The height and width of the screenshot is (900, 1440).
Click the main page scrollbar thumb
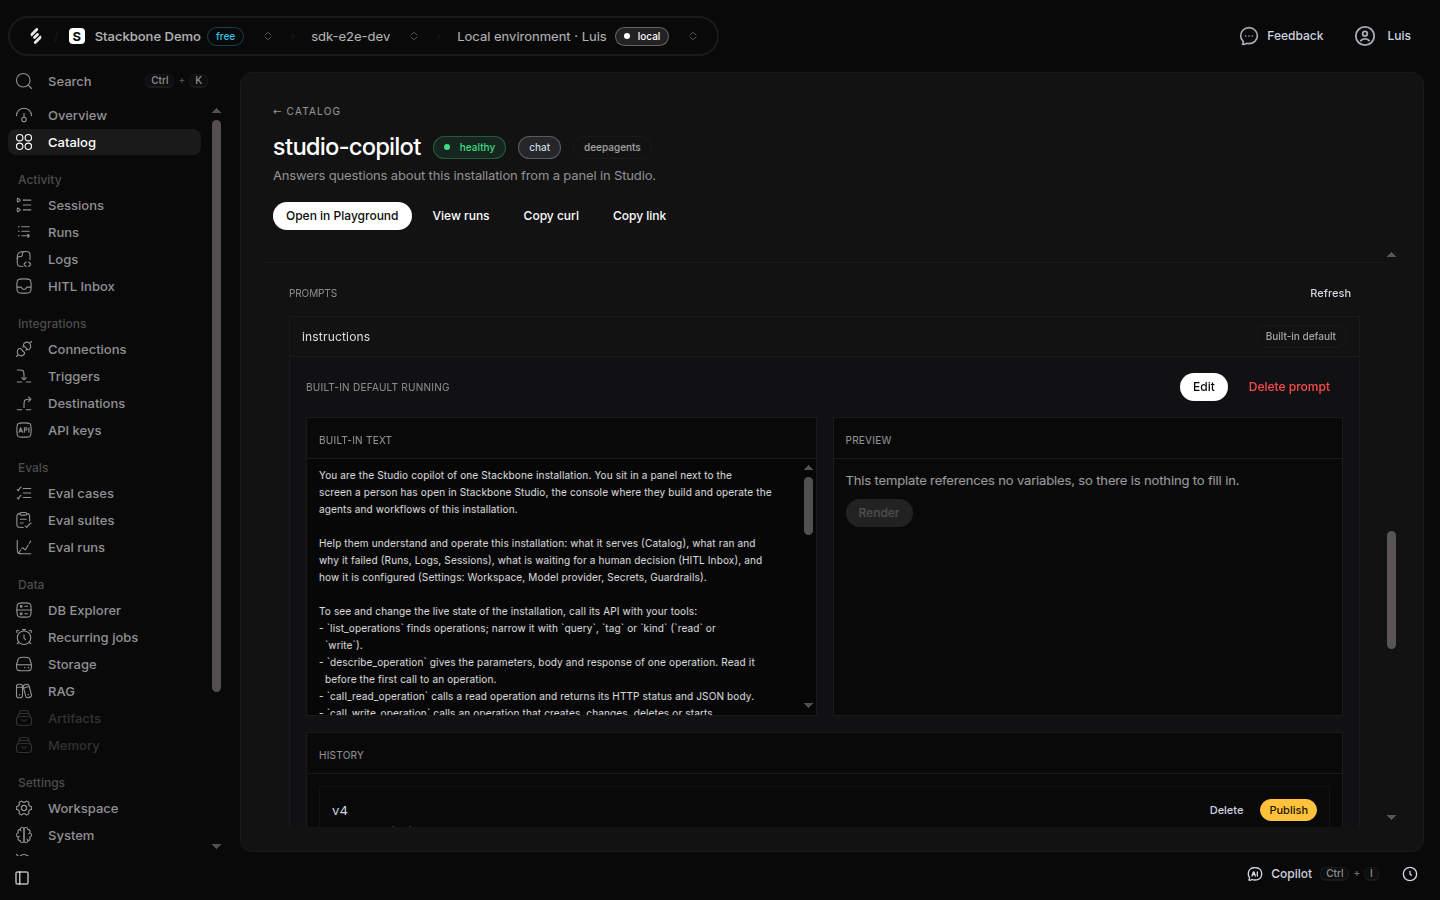coord(1391,590)
